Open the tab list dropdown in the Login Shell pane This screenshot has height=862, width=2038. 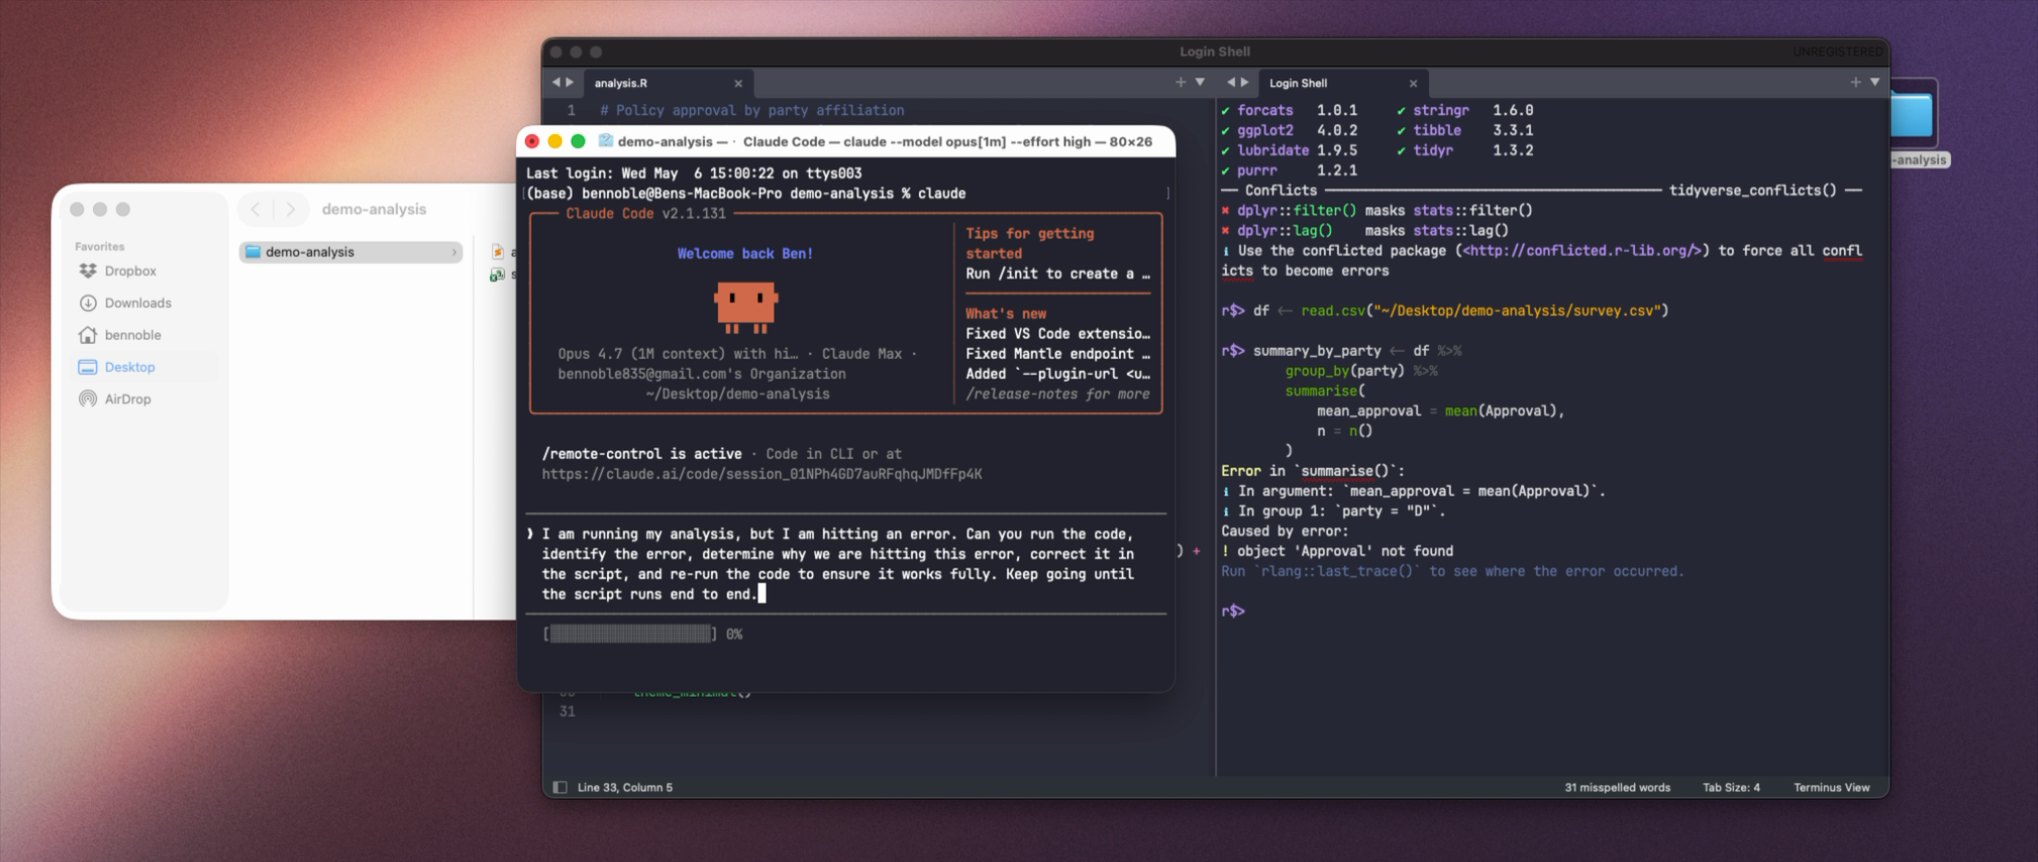click(1875, 83)
